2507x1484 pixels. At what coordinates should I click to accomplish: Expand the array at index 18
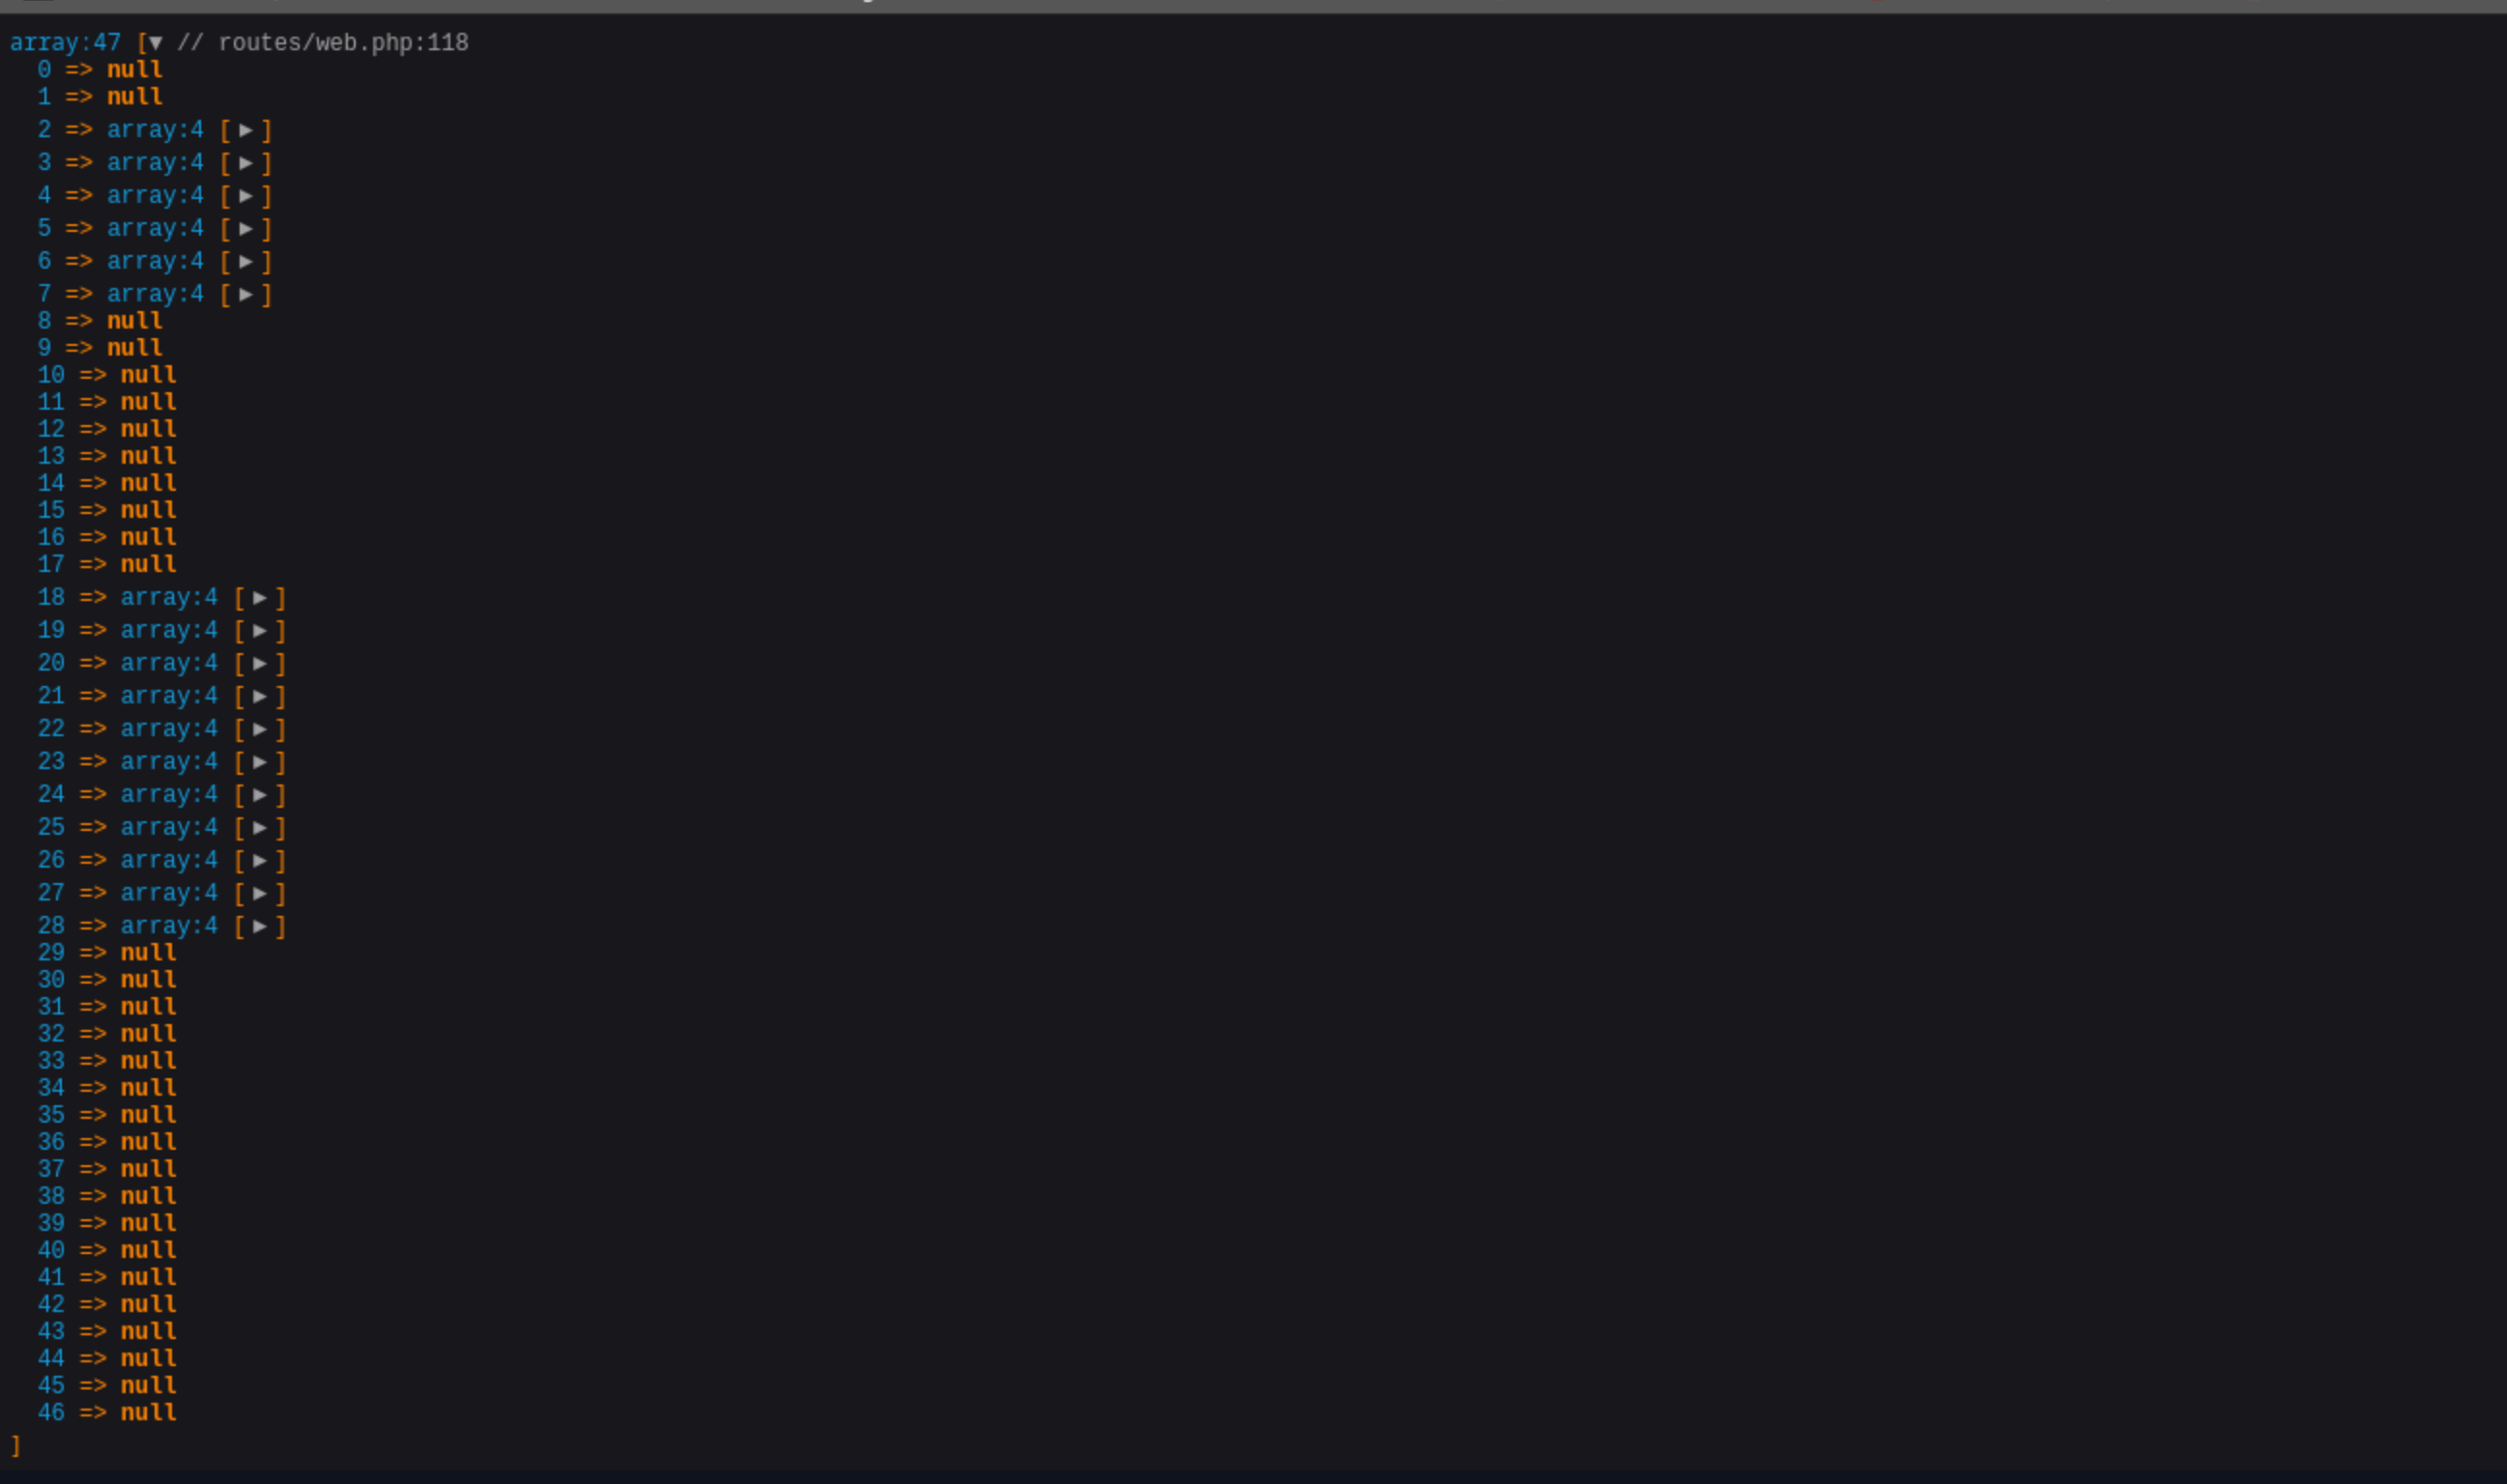(260, 598)
